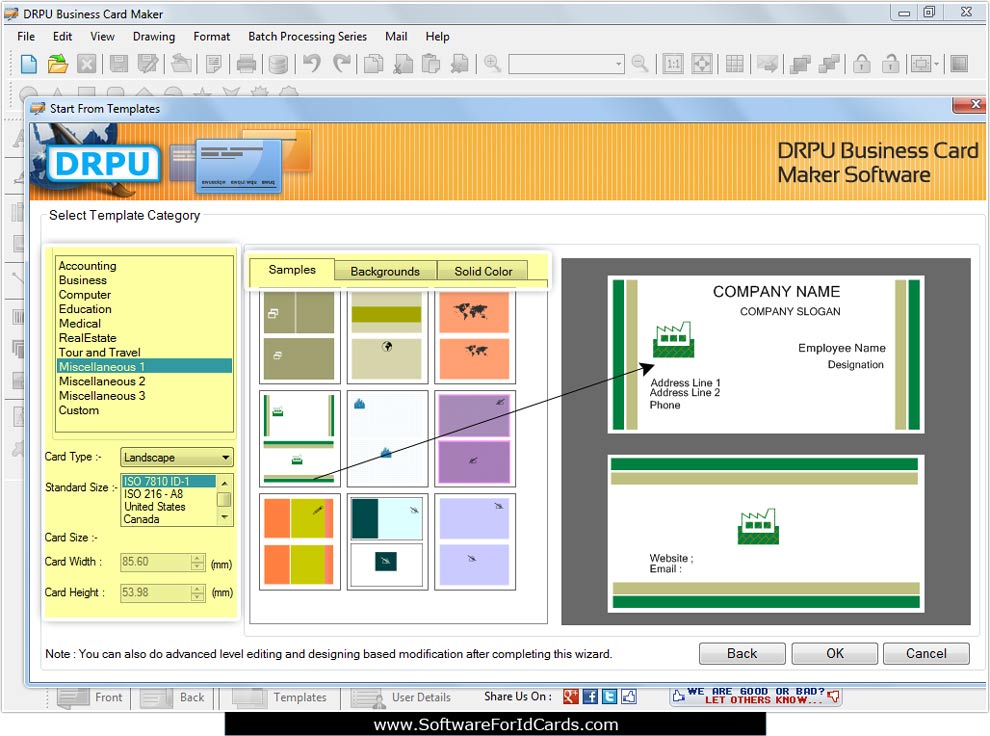Click the Undo arrow toolbar icon
This screenshot has width=990, height=736.
tap(312, 63)
